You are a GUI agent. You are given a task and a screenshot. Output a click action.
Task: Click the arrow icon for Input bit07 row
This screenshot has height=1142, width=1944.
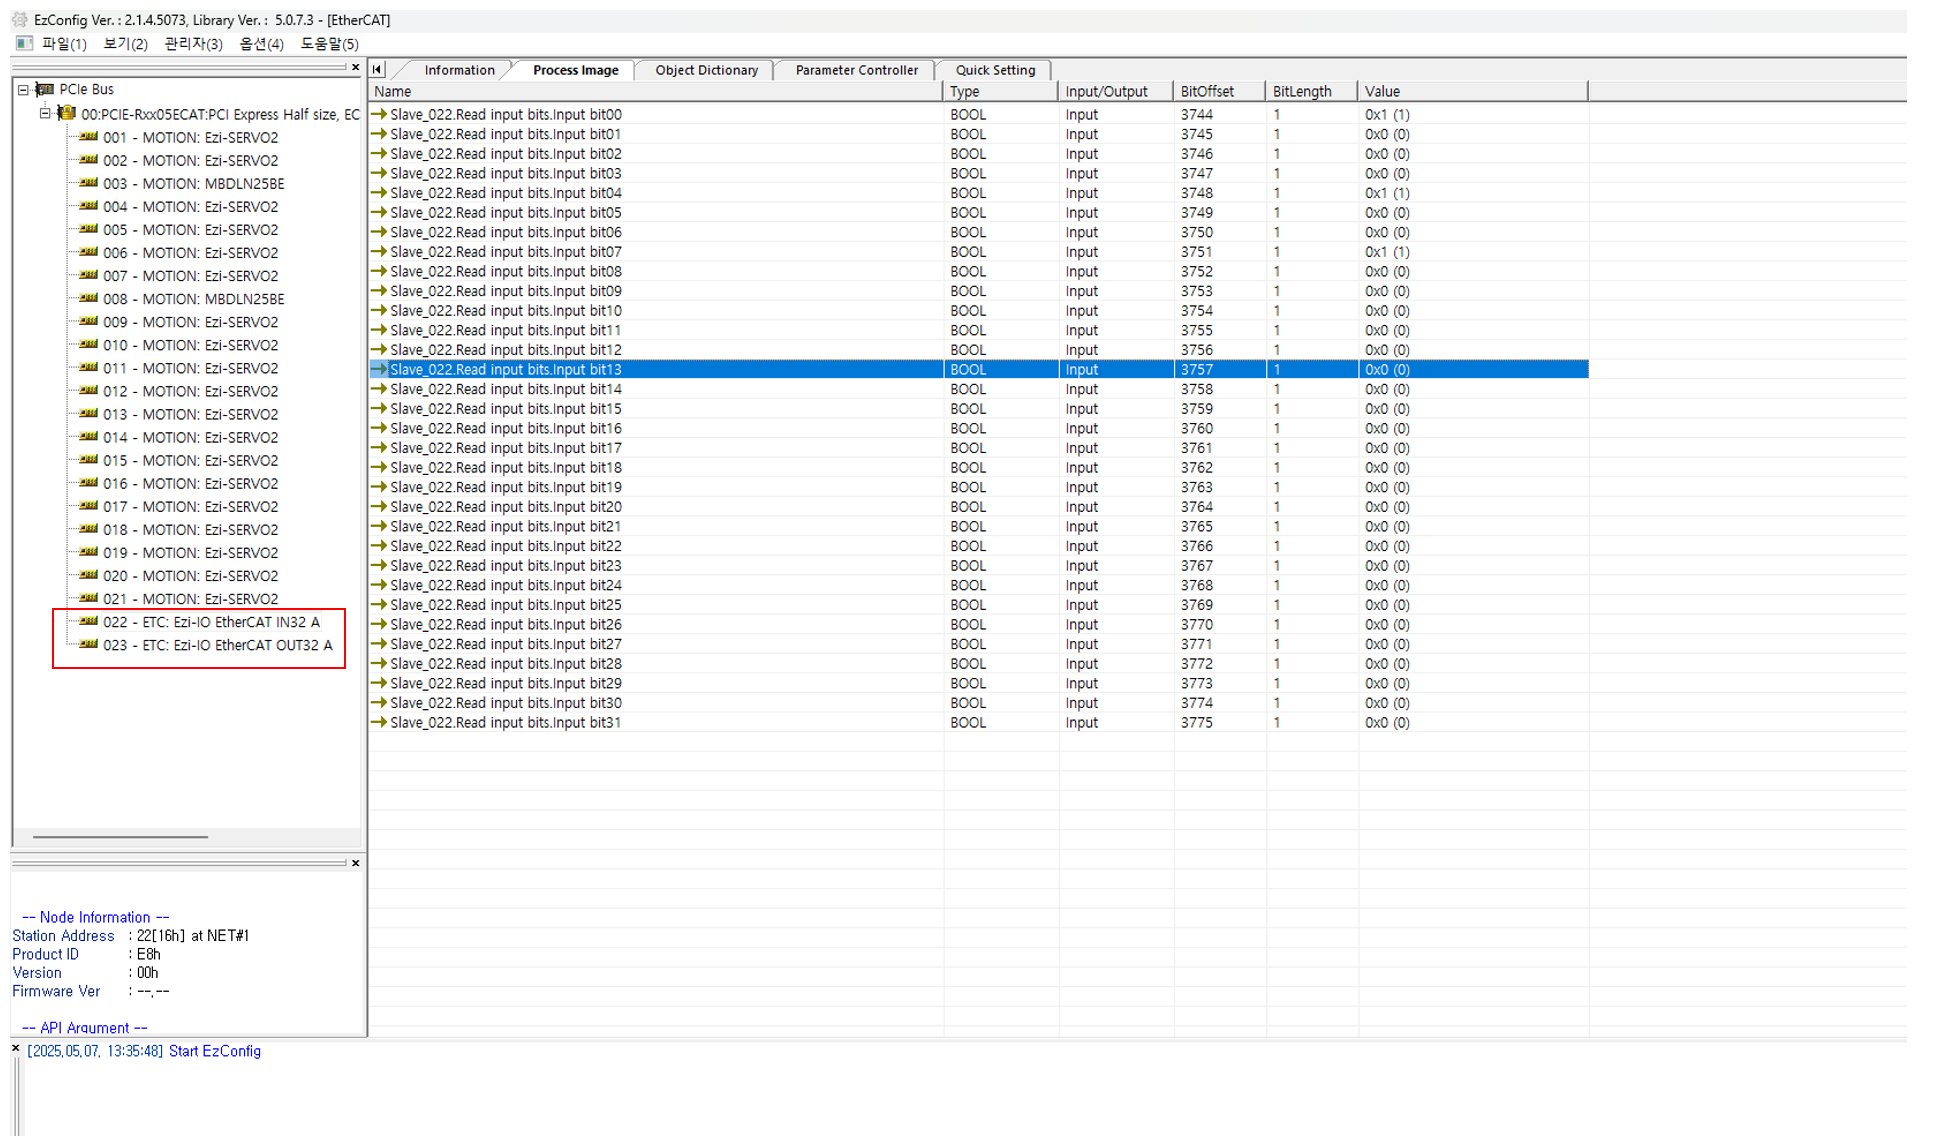(x=379, y=252)
